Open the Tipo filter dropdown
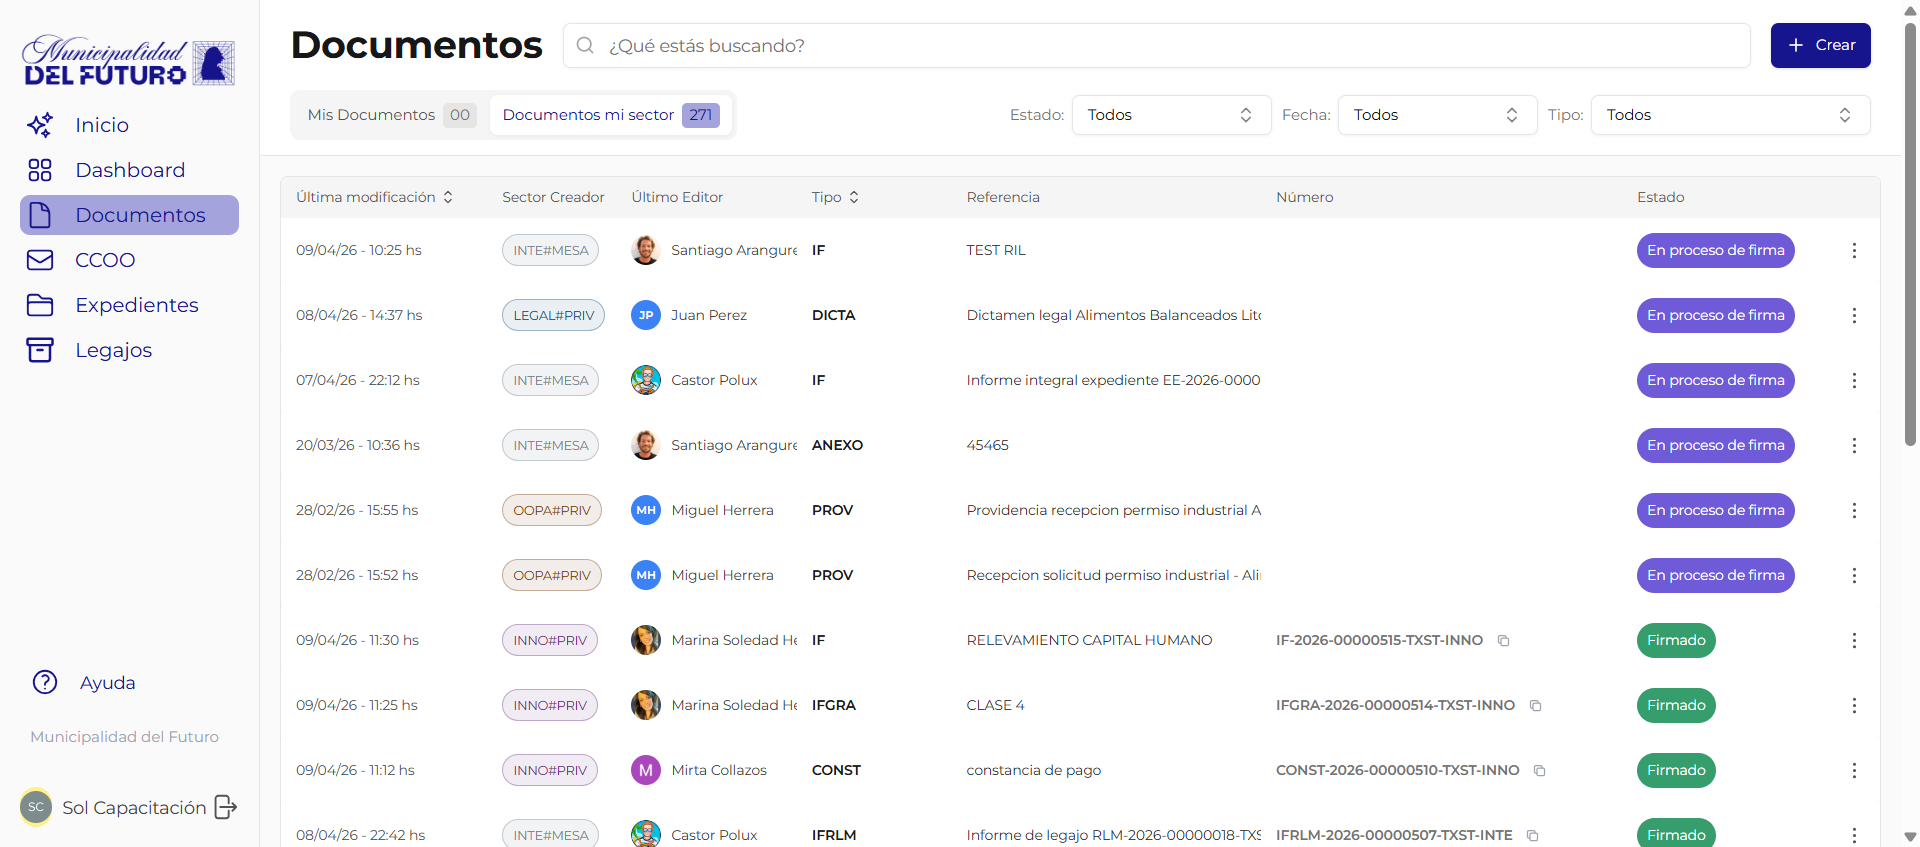The width and height of the screenshot is (1920, 847). pyautogui.click(x=1729, y=115)
